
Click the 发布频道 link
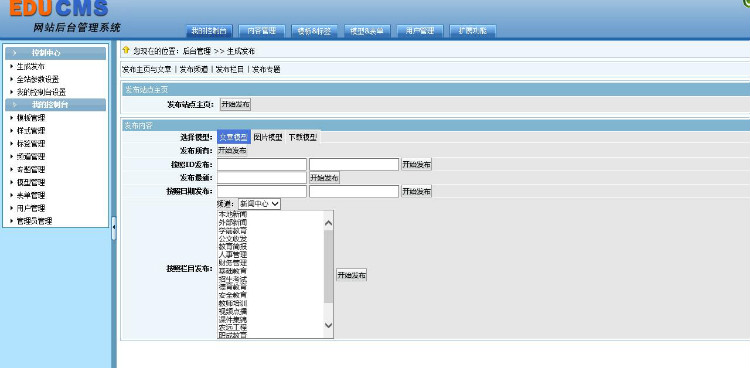(x=194, y=69)
